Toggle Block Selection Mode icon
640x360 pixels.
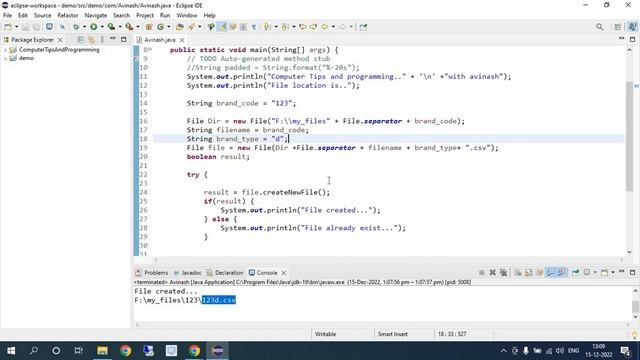[x=243, y=27]
